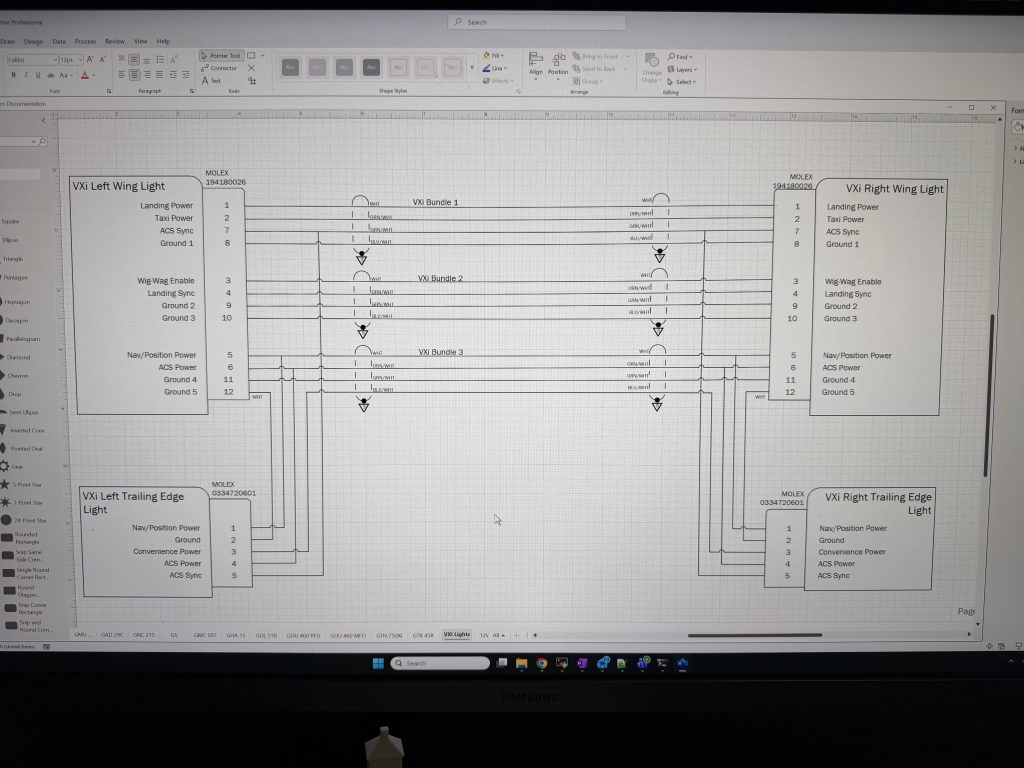Open the Layers dropdown in Editing group
The width and height of the screenshot is (1024, 768).
[684, 69]
